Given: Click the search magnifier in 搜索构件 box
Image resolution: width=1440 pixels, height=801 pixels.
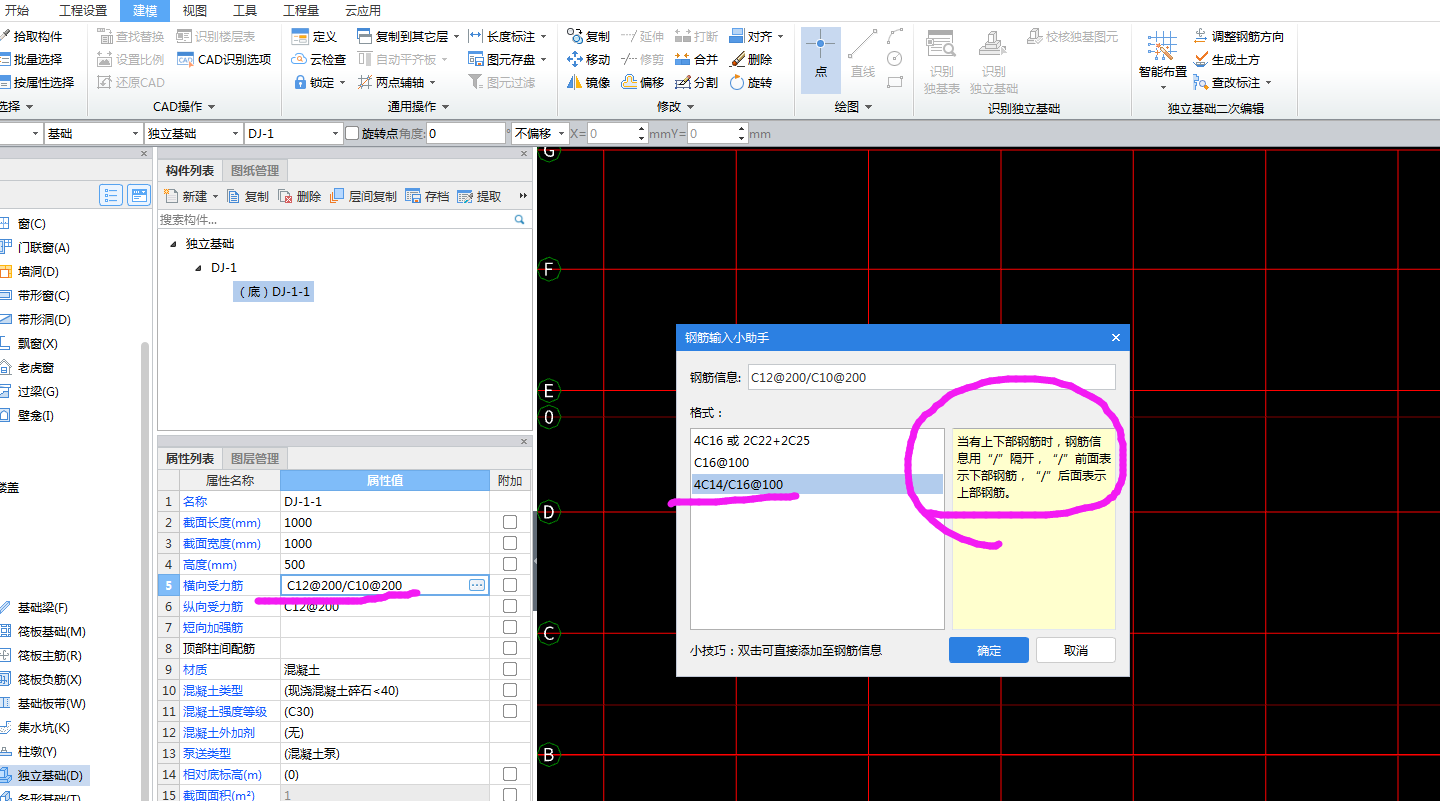Looking at the screenshot, I should point(519,219).
